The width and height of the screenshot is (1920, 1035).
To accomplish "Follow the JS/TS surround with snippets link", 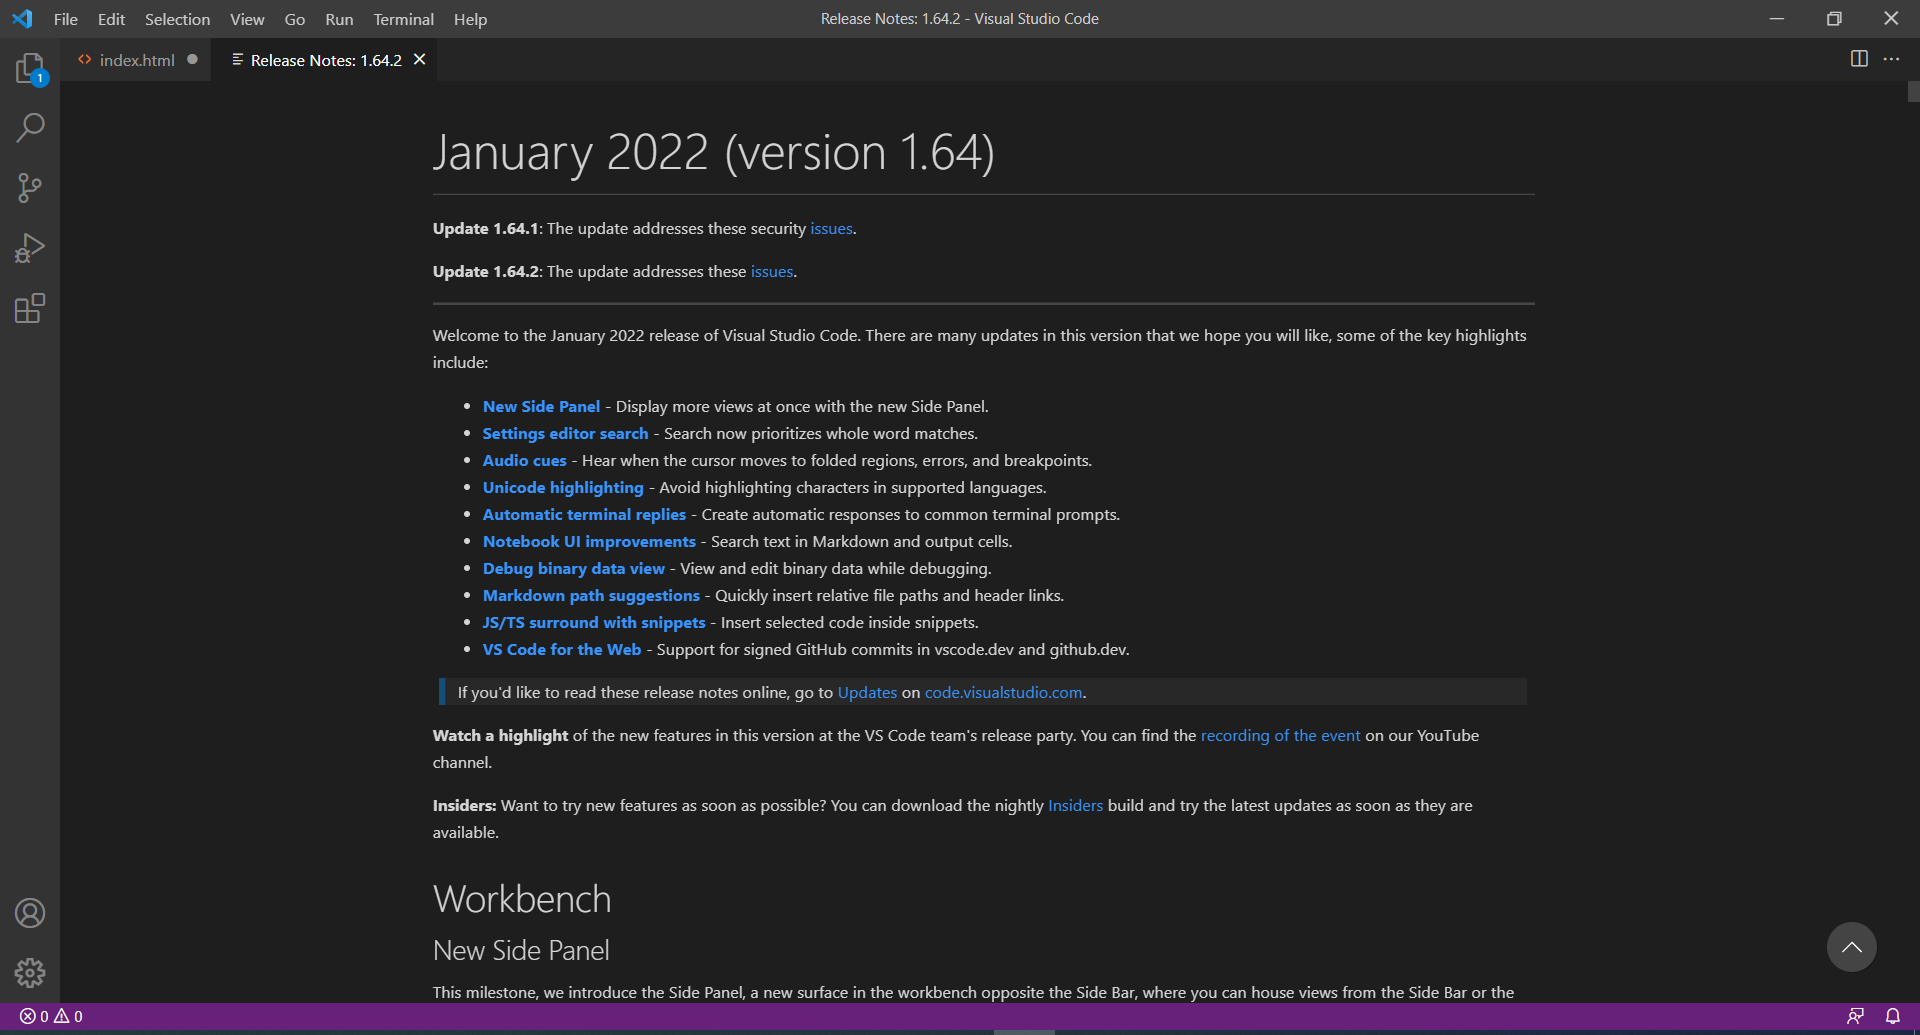I will [594, 623].
